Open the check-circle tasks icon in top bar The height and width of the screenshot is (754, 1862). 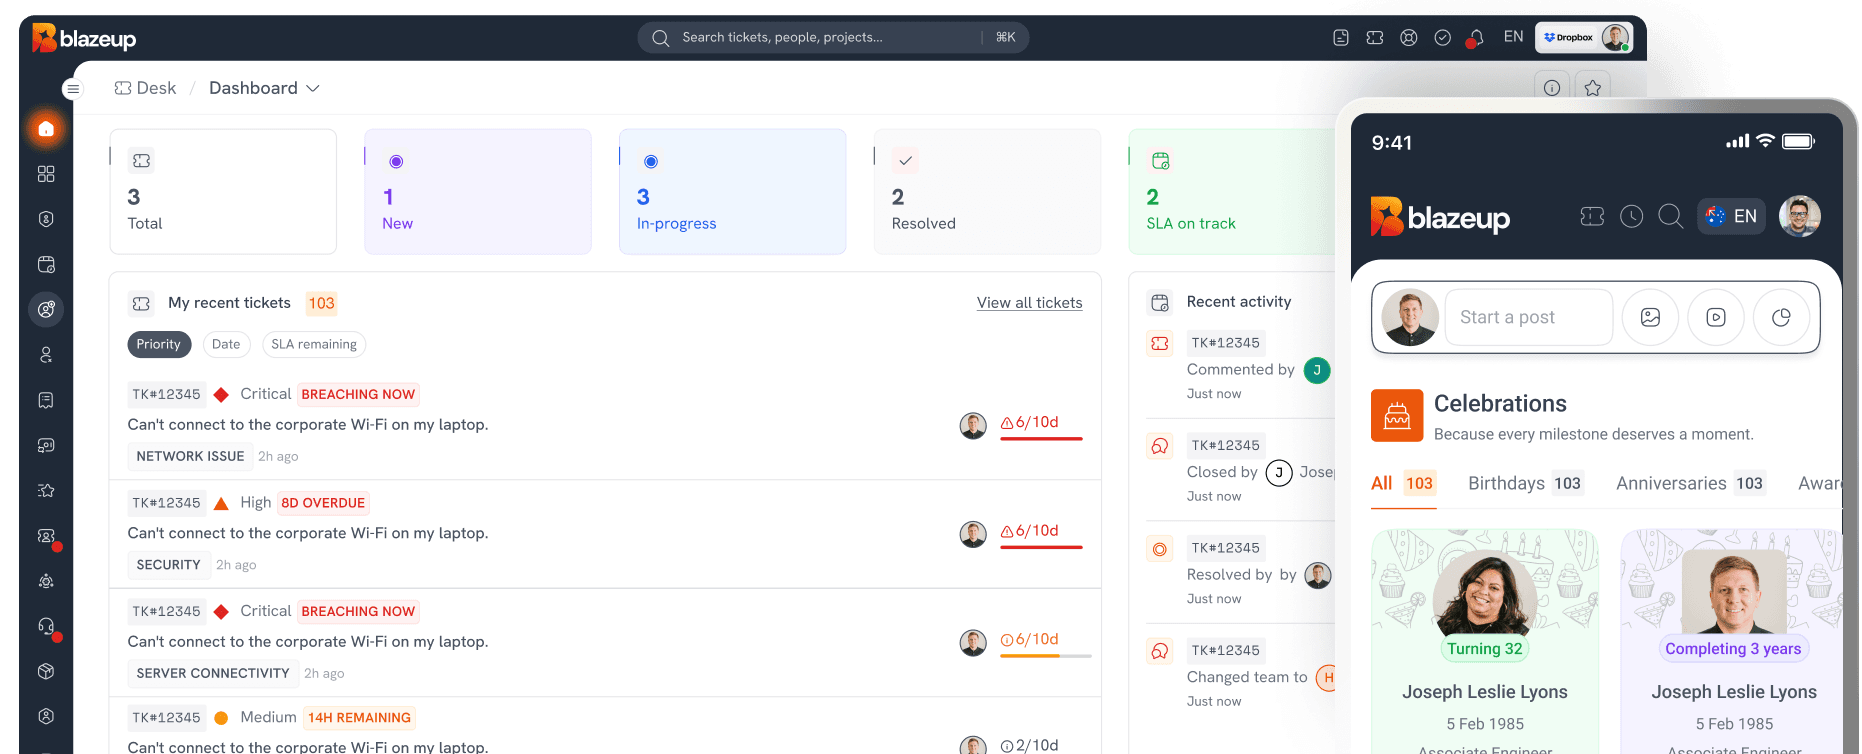click(x=1443, y=37)
